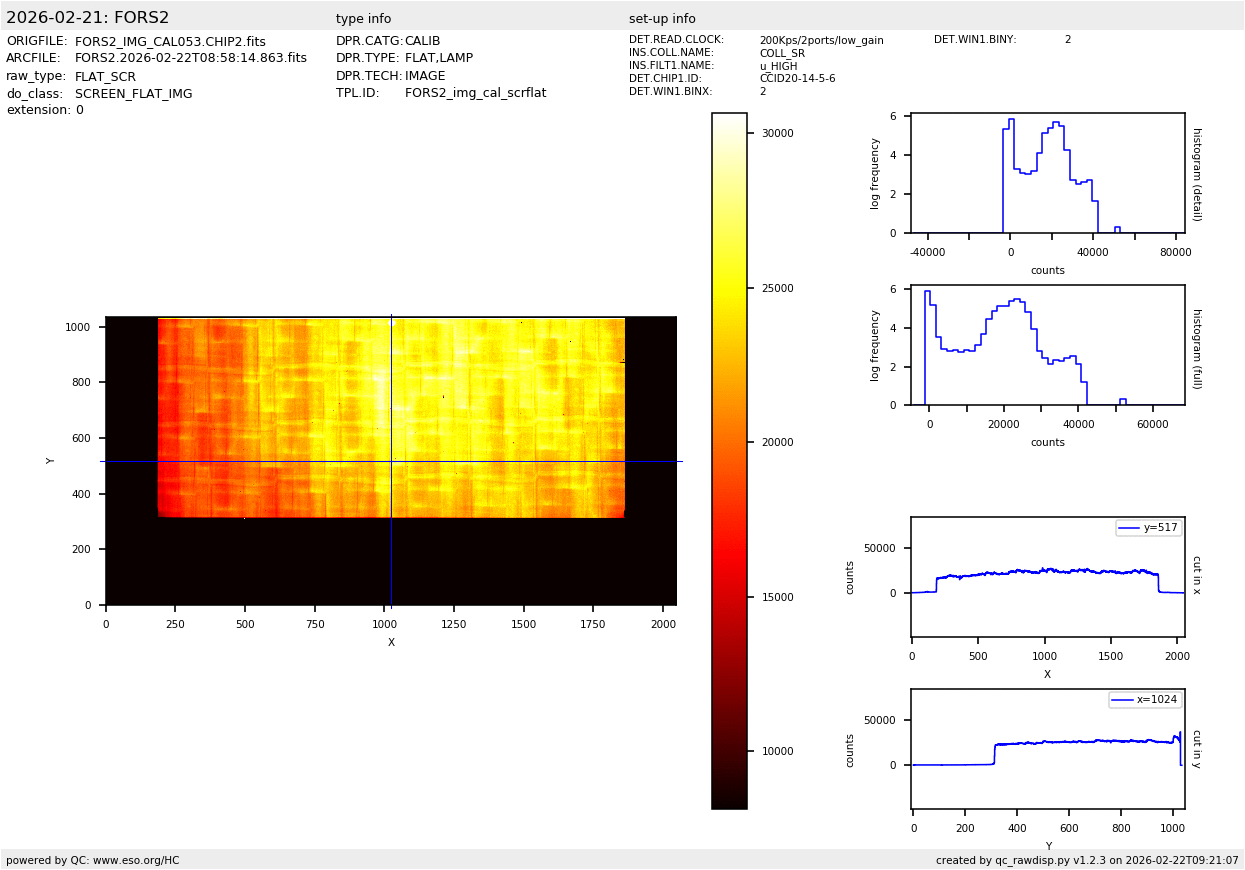Click the ARCFILE name FORS2.2026-02-22T08:58:14.863.fits
The image size is (1245, 870).
pyautogui.click(x=191, y=59)
